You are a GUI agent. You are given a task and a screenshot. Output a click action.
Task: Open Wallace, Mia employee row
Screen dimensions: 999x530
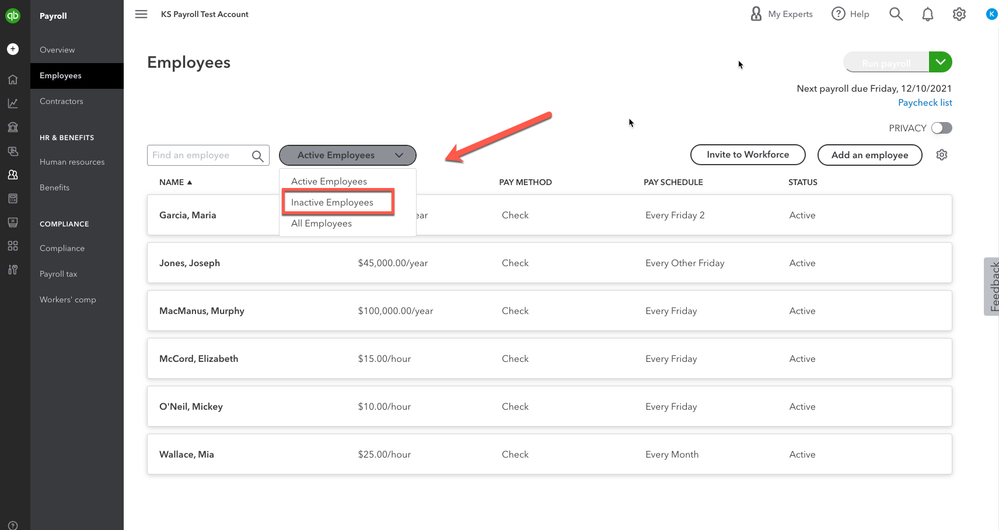point(549,454)
